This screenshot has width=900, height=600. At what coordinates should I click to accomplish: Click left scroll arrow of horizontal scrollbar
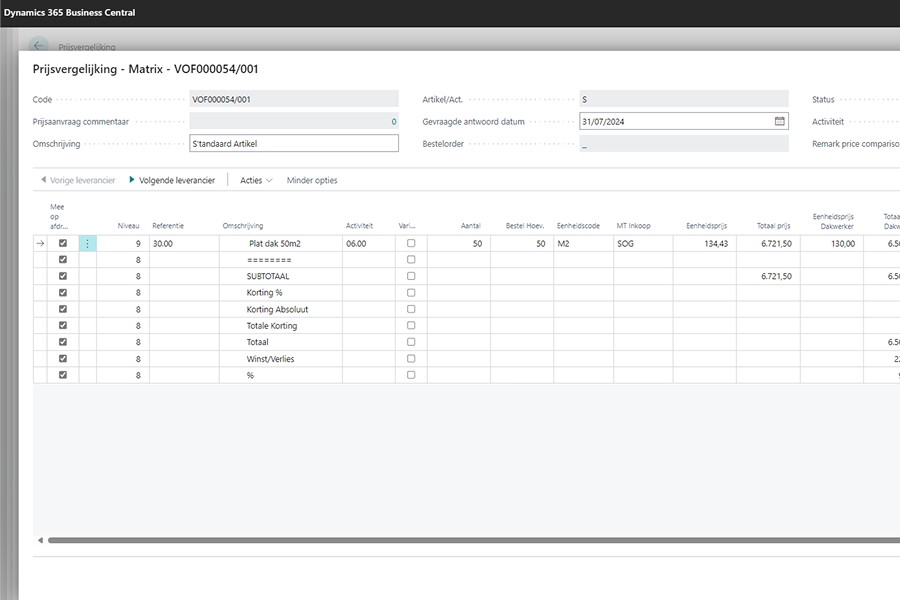(x=41, y=540)
